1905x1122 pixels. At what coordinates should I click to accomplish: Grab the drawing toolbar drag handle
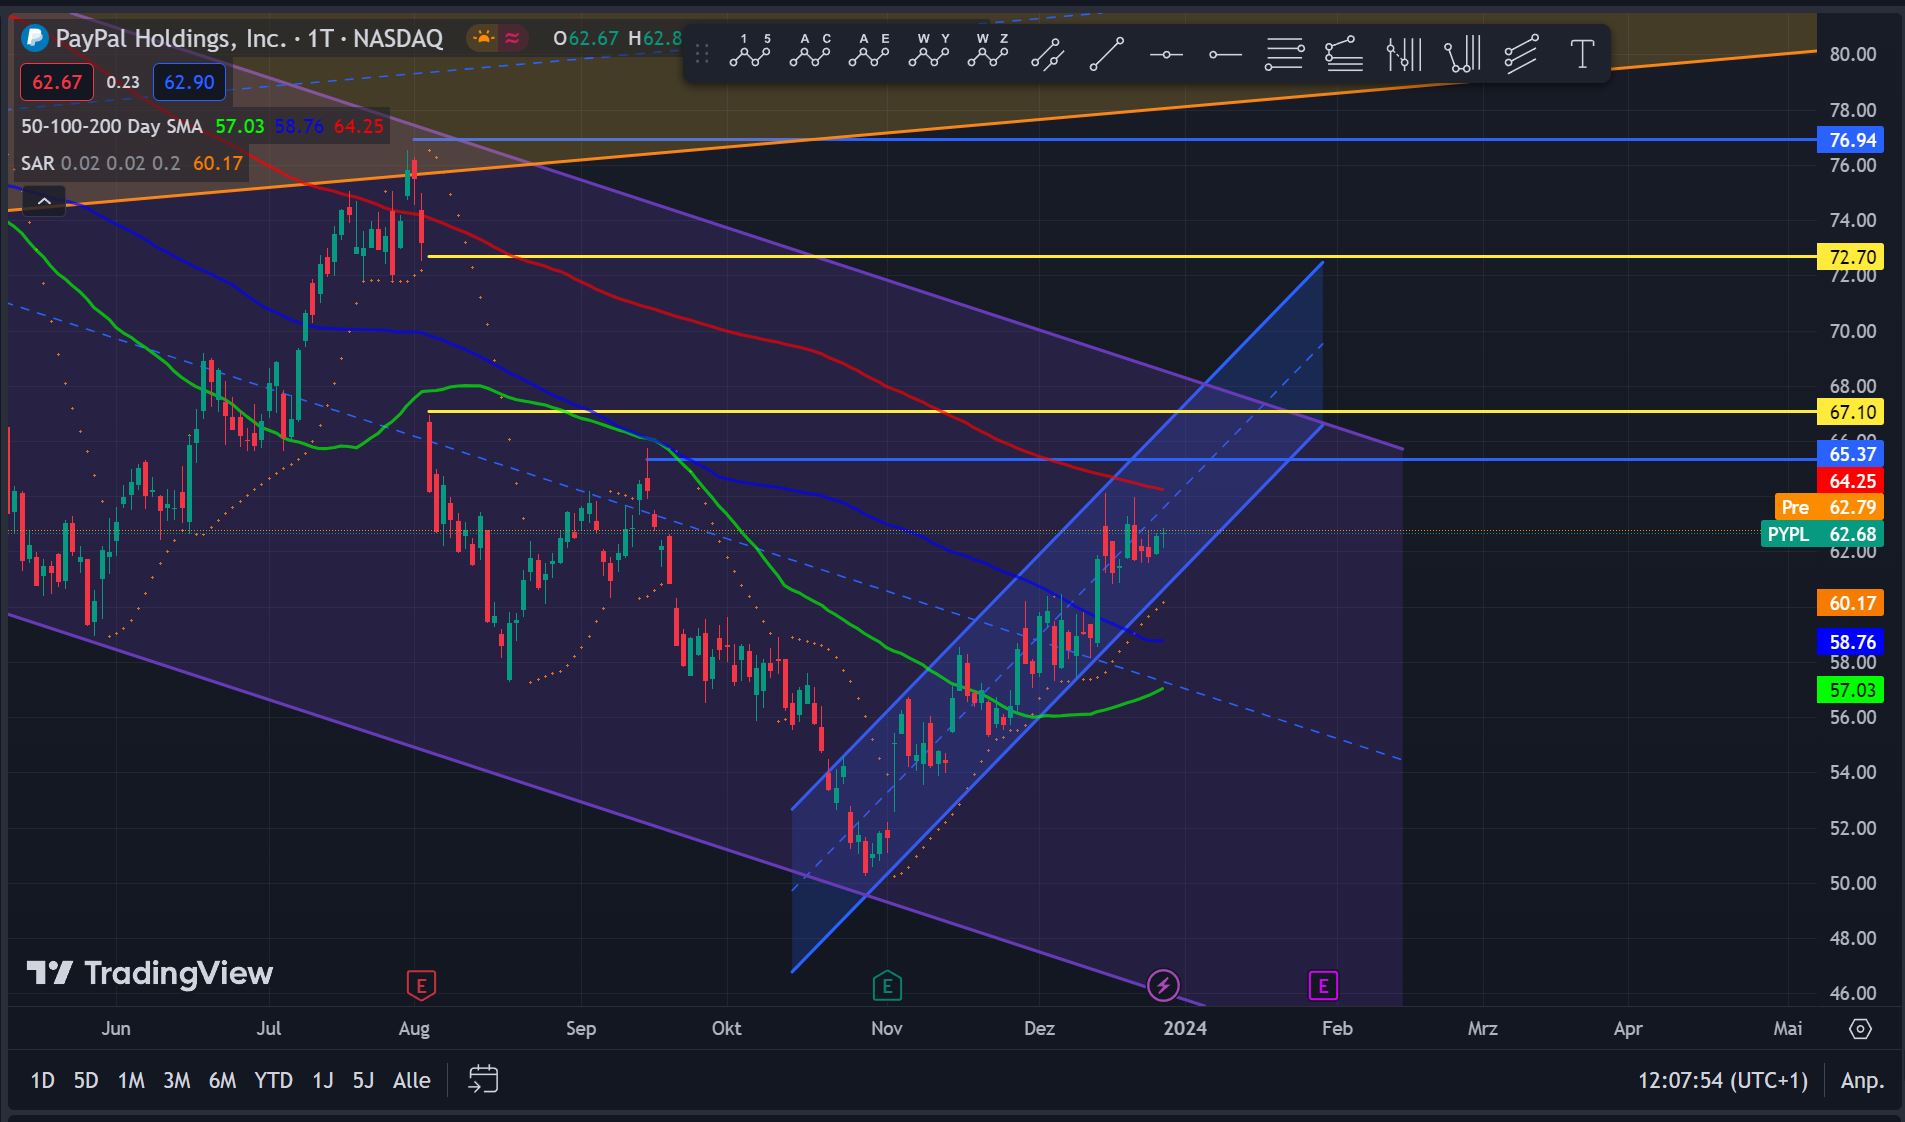[702, 53]
